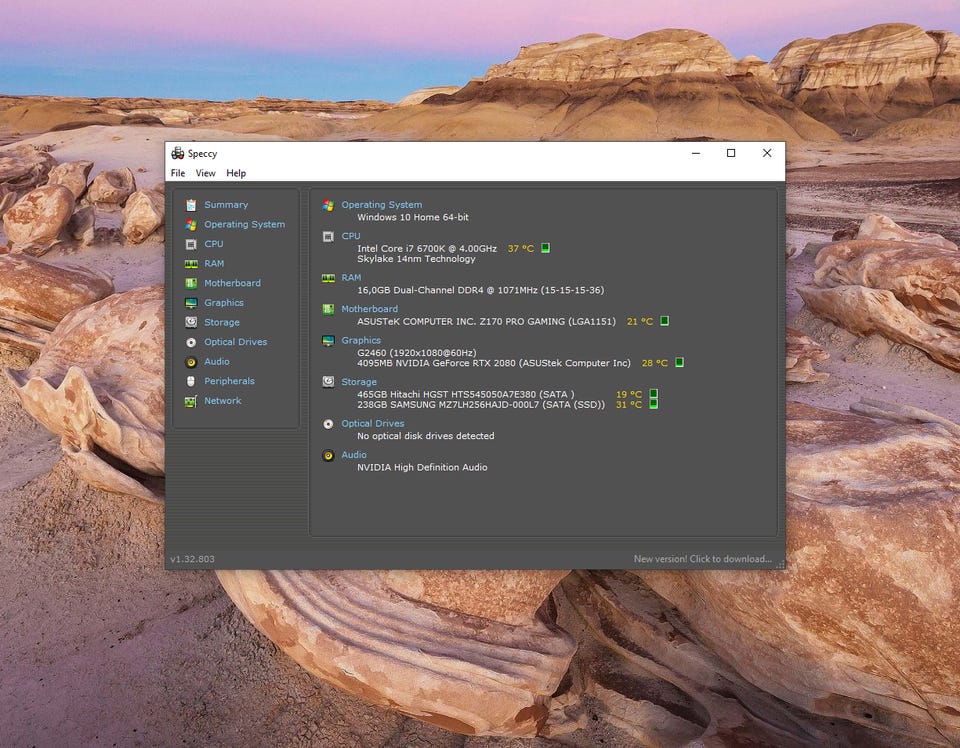Open the File menu

[x=178, y=173]
